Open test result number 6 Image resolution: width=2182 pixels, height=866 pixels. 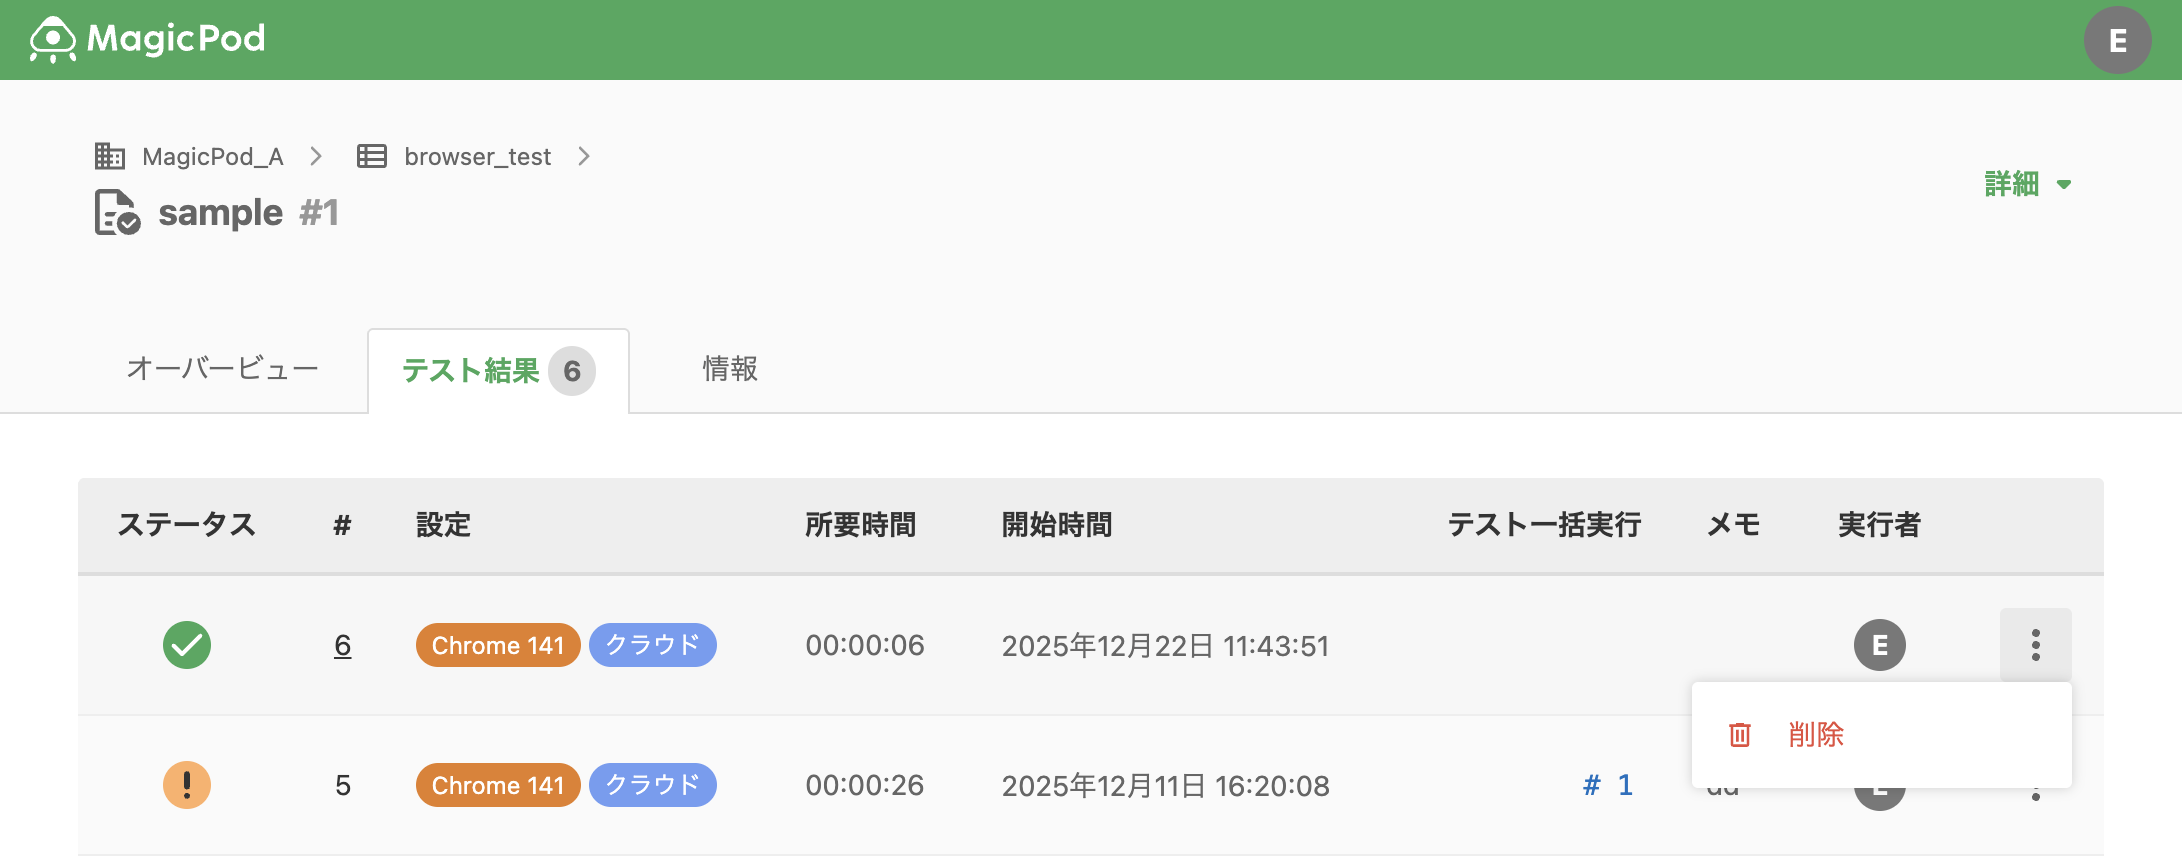pos(342,645)
